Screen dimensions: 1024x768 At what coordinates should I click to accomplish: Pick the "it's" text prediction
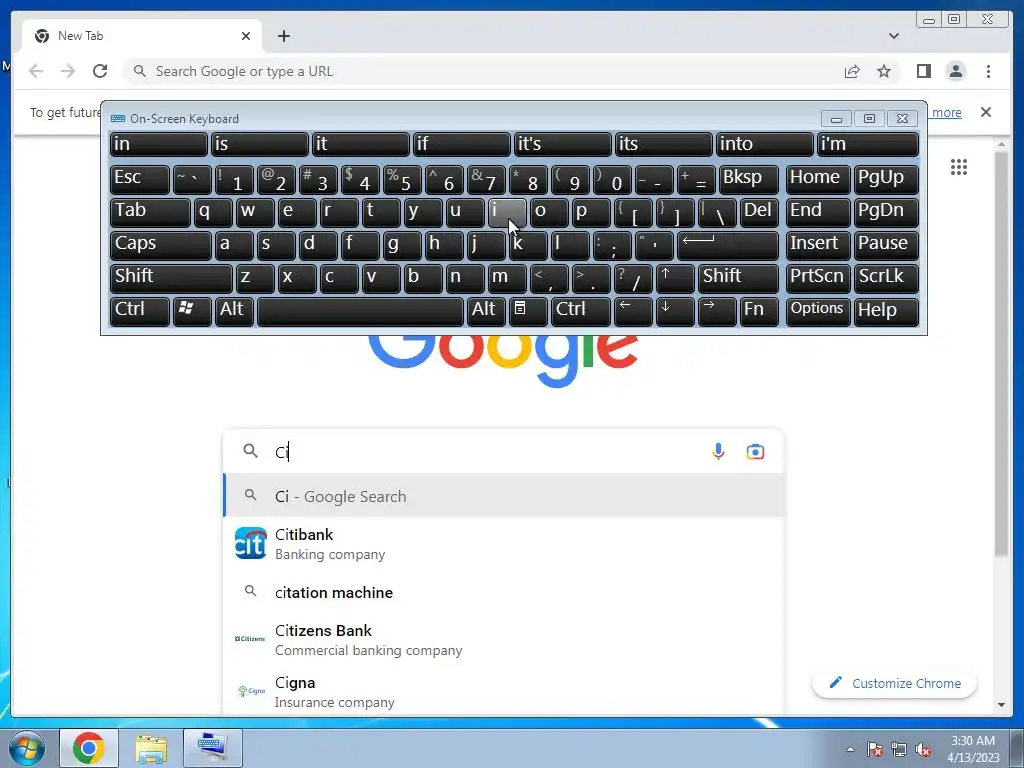coord(563,144)
